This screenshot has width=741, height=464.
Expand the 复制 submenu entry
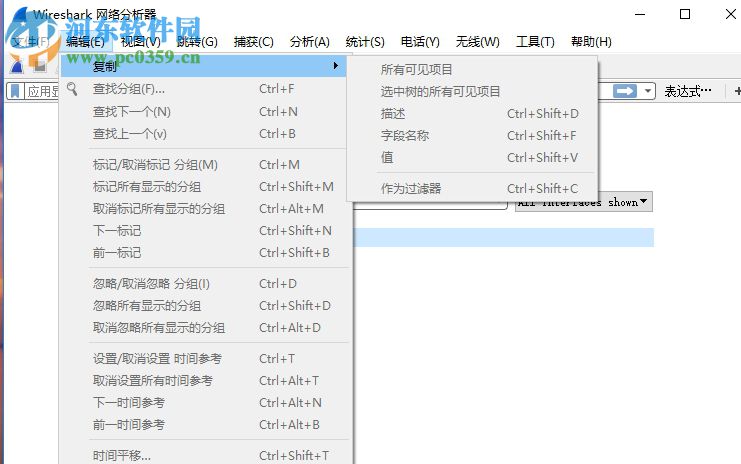pyautogui.click(x=204, y=66)
